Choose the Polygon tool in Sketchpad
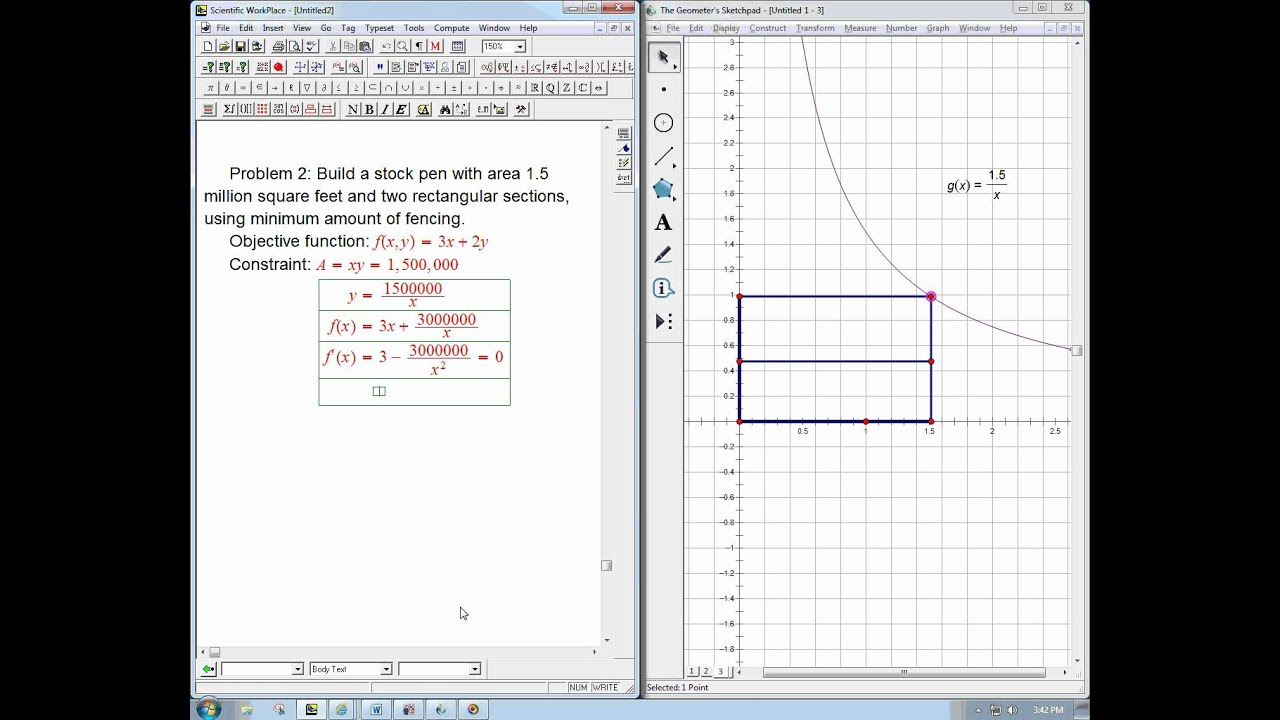Viewport: 1280px width, 720px height. click(663, 189)
